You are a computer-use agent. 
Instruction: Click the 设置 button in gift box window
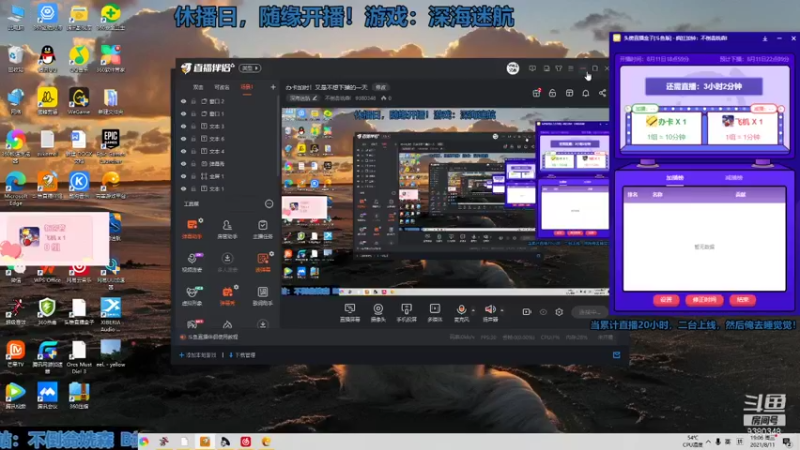[666, 299]
